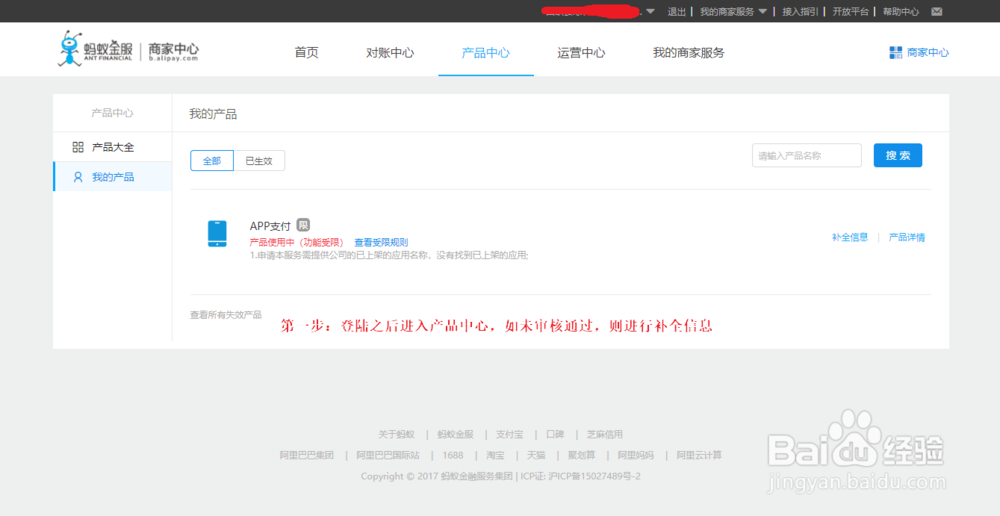Select 产品中心 tab
The image size is (1000, 516).
coord(486,53)
